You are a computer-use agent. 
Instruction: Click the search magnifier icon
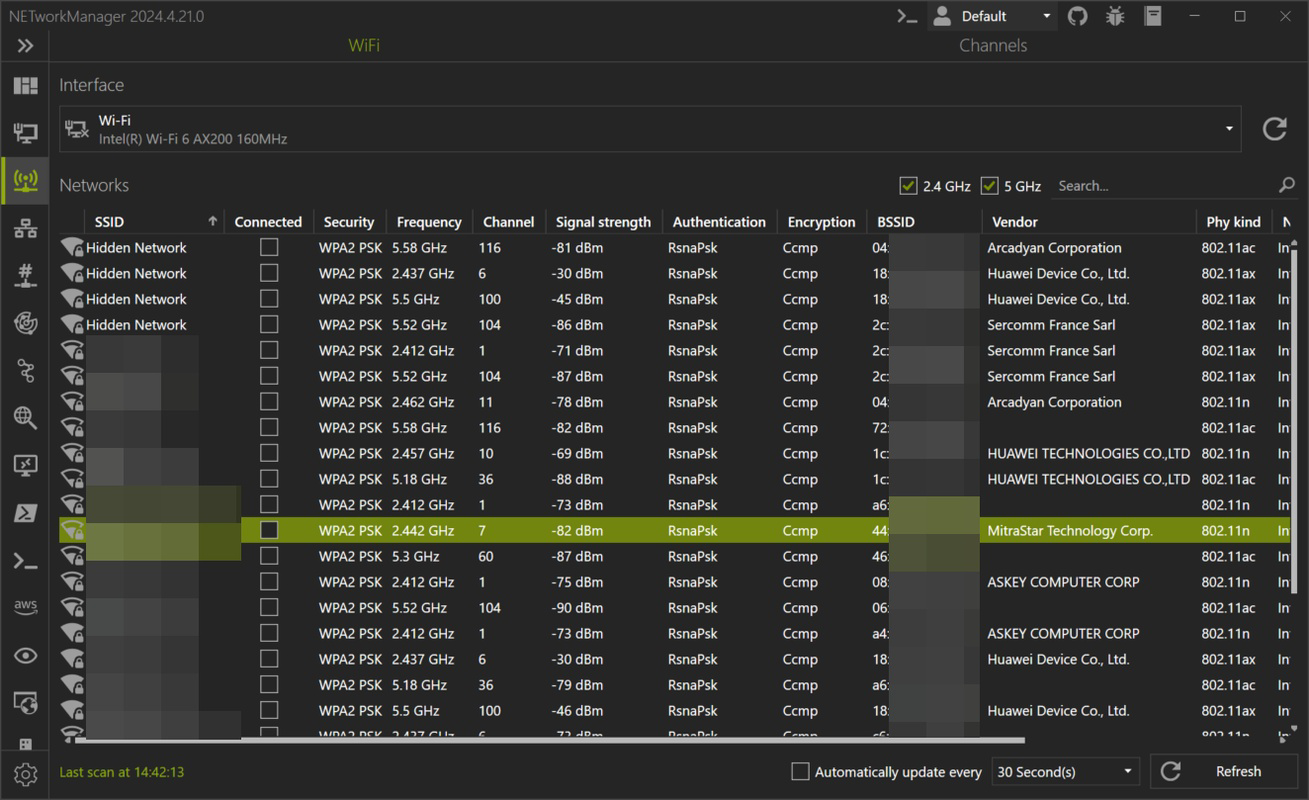point(1287,185)
